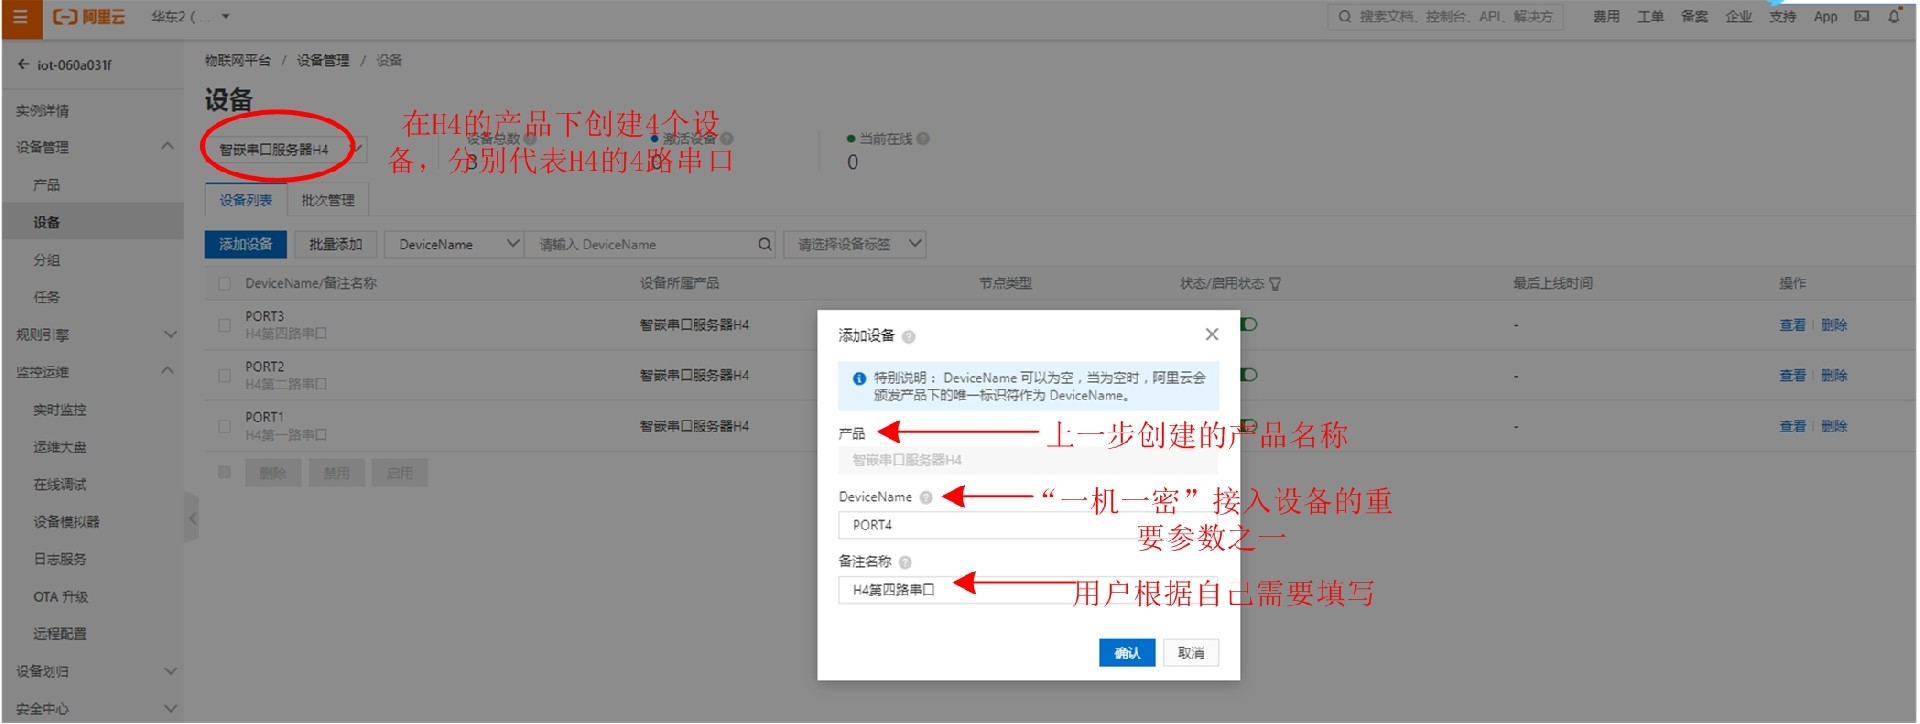The image size is (1920, 724).
Task: Click the status column filter funnel icon
Action: point(1275,284)
